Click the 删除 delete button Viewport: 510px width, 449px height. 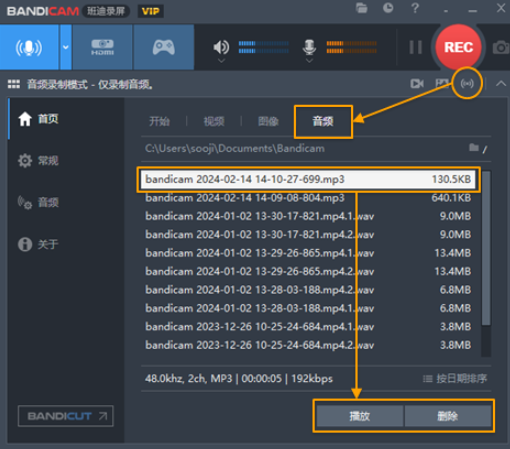click(x=448, y=416)
